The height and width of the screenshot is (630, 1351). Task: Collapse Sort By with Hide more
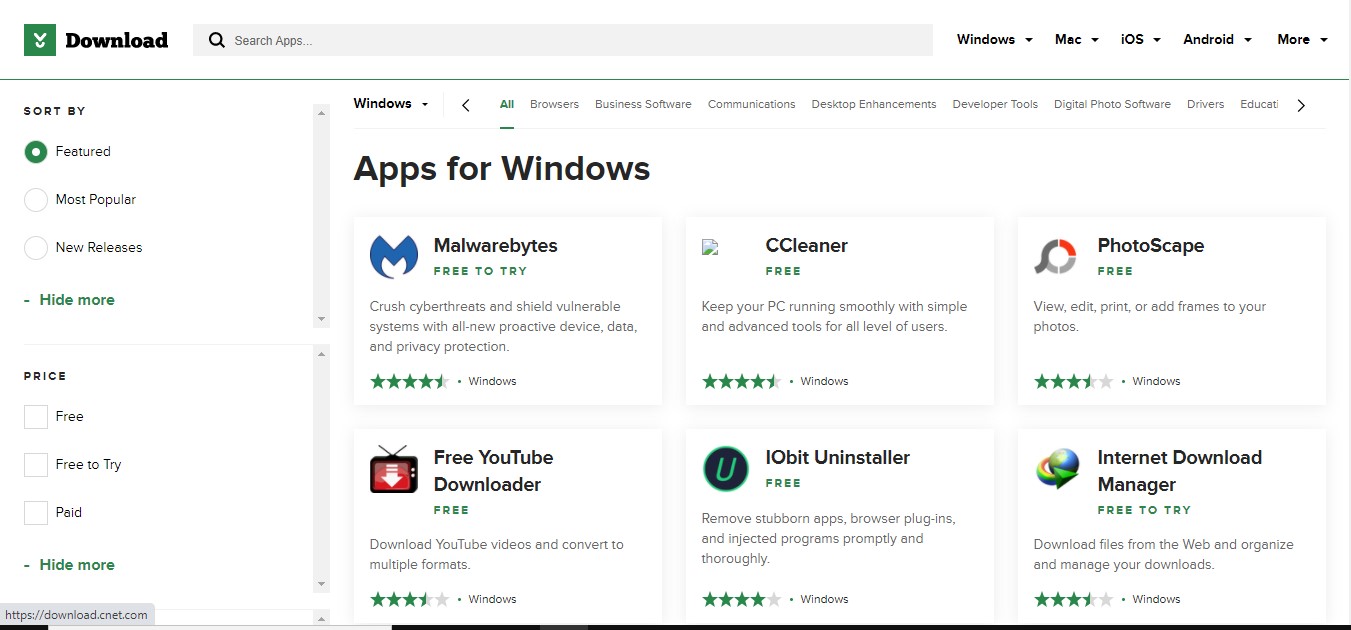coord(69,300)
